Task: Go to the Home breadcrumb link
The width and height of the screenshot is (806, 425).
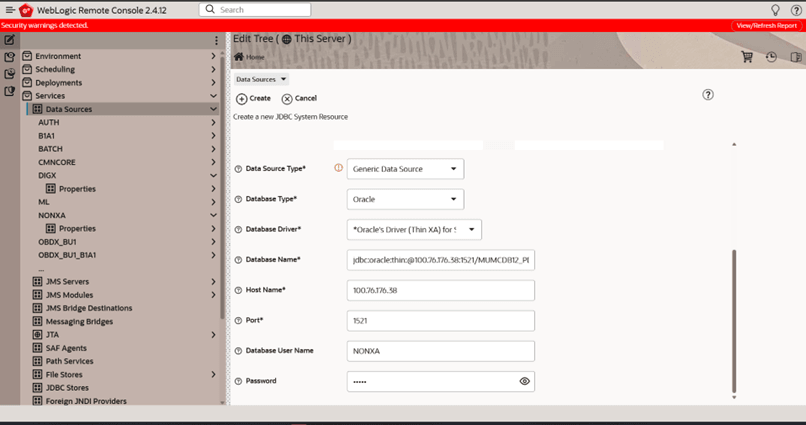Action: tap(255, 57)
